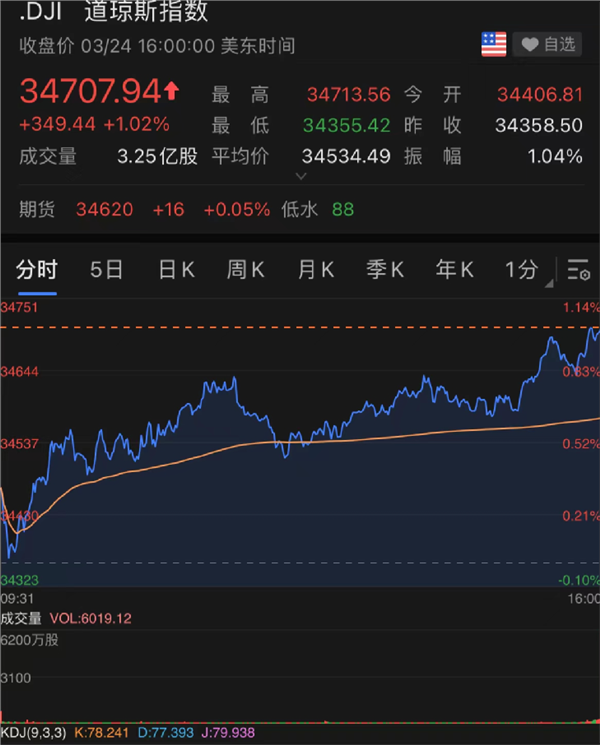Screen dimensions: 600x745
Task: Select the 分时 tab
Action: point(37,270)
